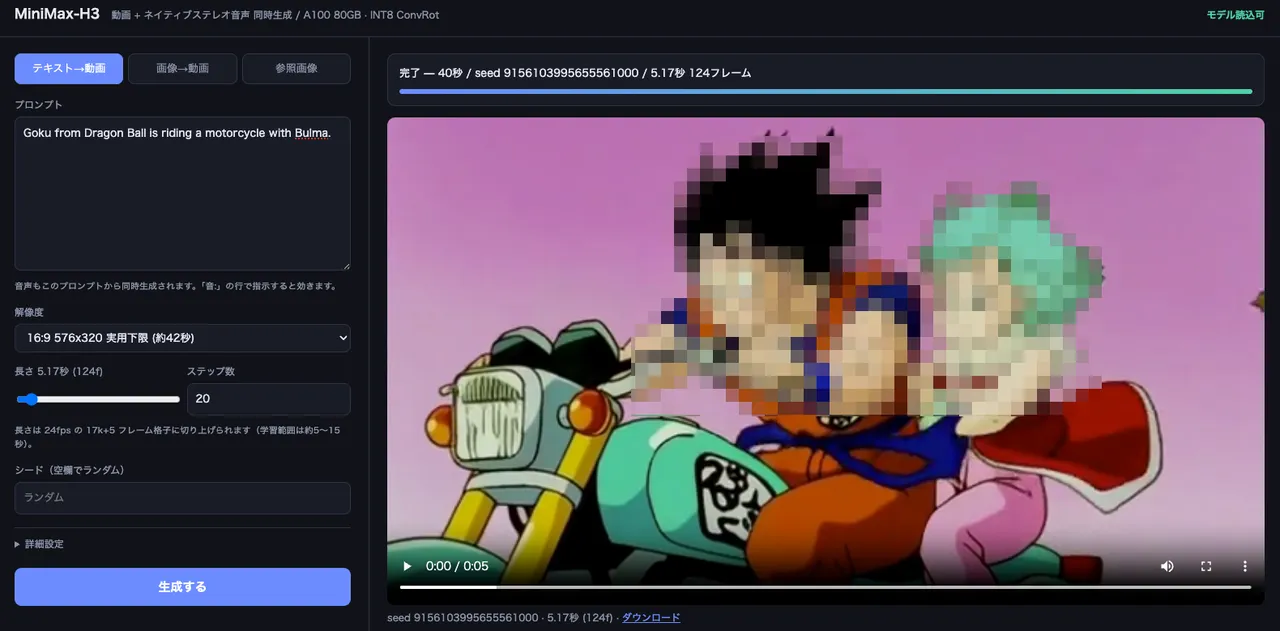This screenshot has height=631, width=1280.
Task: Click the 長さ 5.17秒 (124f) label
Action: pos(59,371)
